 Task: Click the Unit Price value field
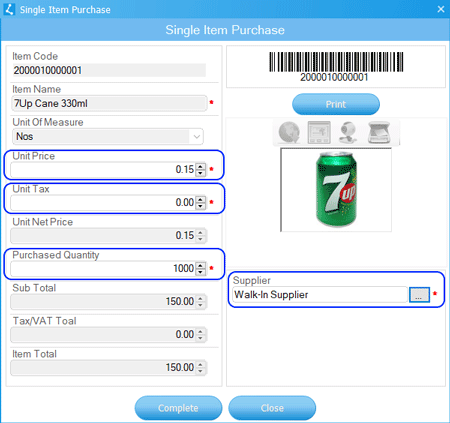coord(103,169)
